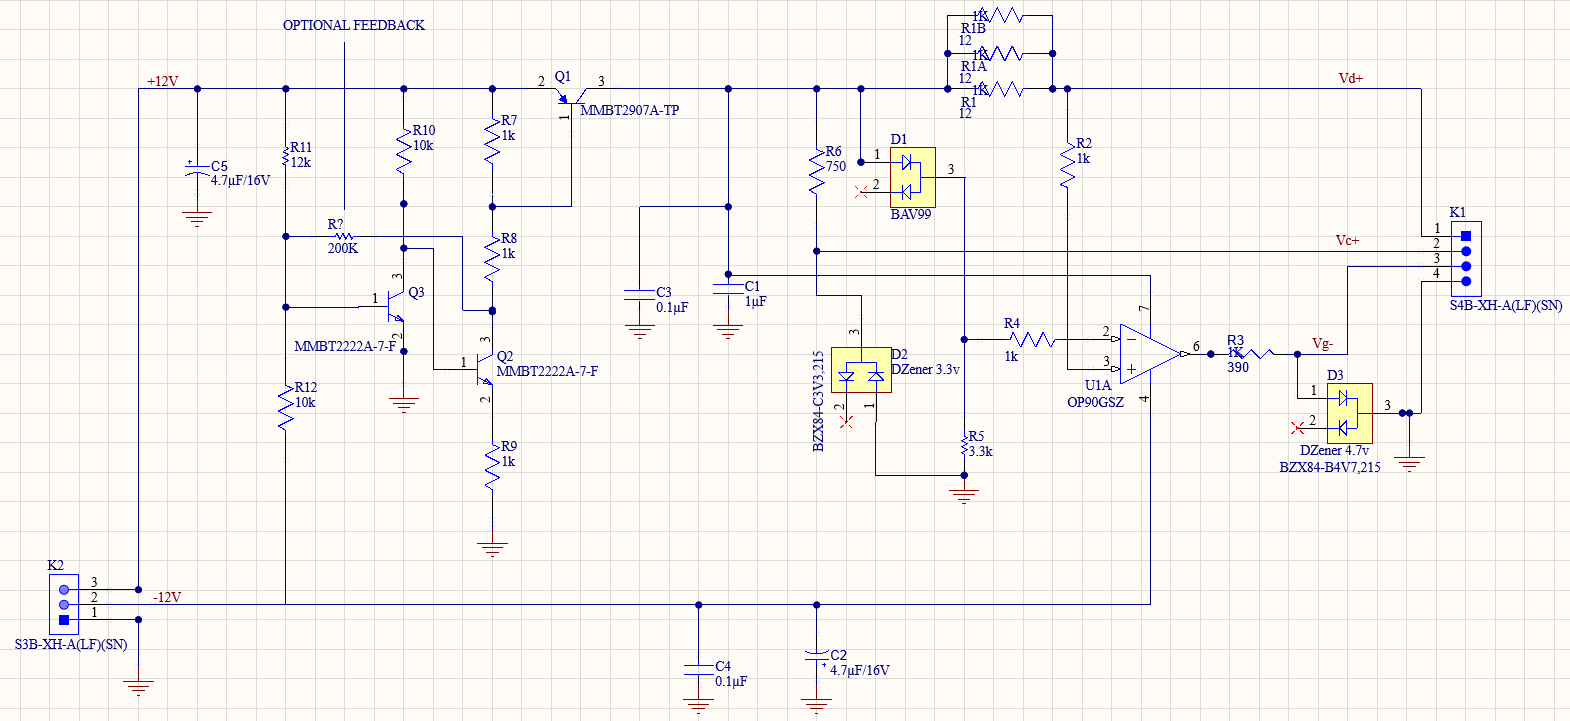The width and height of the screenshot is (1570, 721).
Task: Select the U1A op-amp triangle symbol
Action: (x=1150, y=354)
